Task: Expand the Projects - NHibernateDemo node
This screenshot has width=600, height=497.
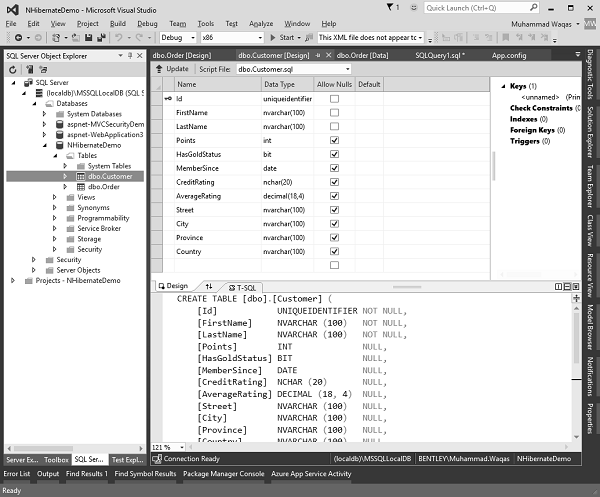Action: pyautogui.click(x=13, y=280)
